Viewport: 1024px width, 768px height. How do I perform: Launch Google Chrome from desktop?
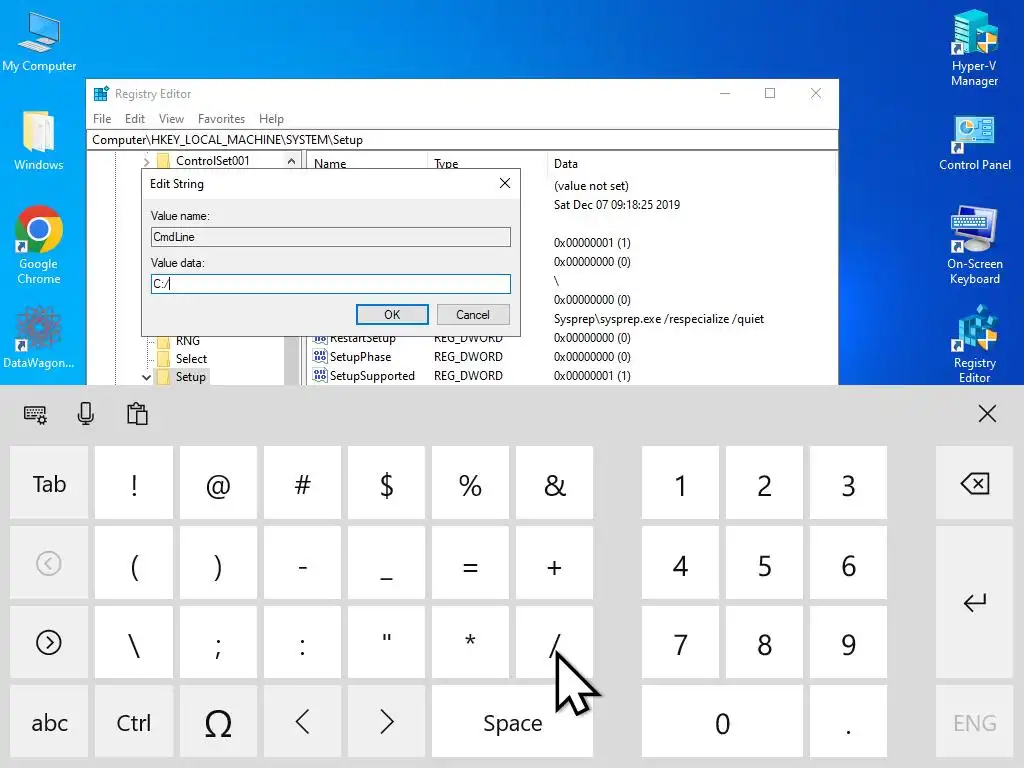click(39, 245)
